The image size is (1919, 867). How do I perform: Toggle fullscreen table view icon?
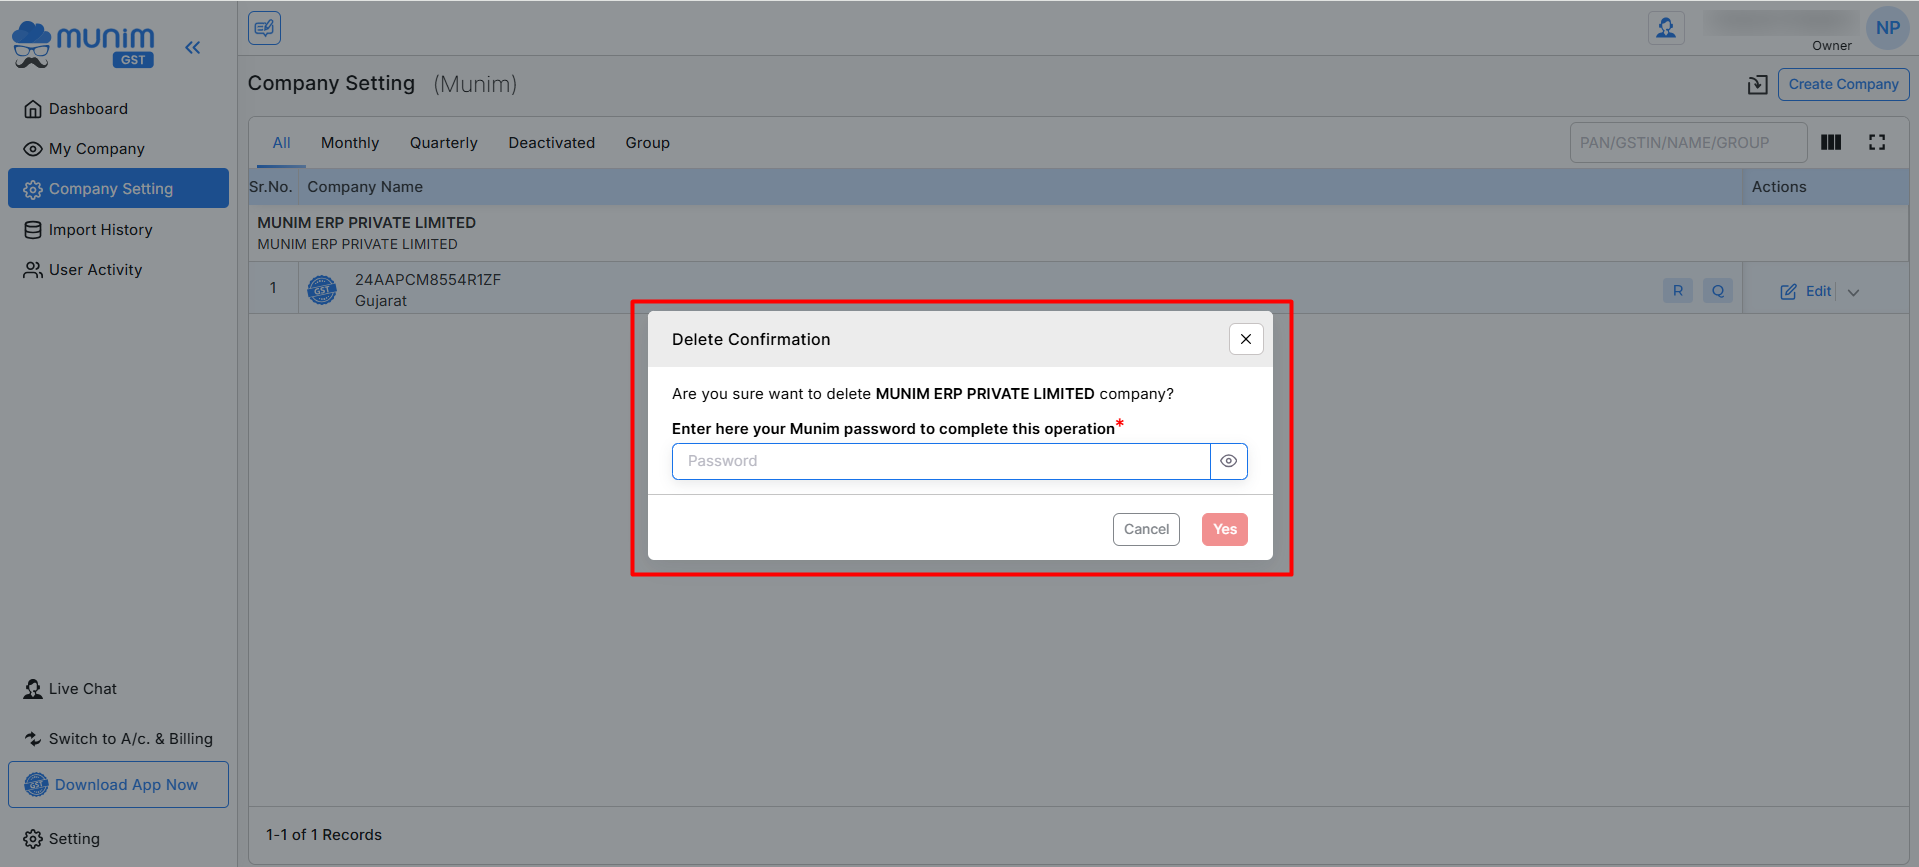1877,143
